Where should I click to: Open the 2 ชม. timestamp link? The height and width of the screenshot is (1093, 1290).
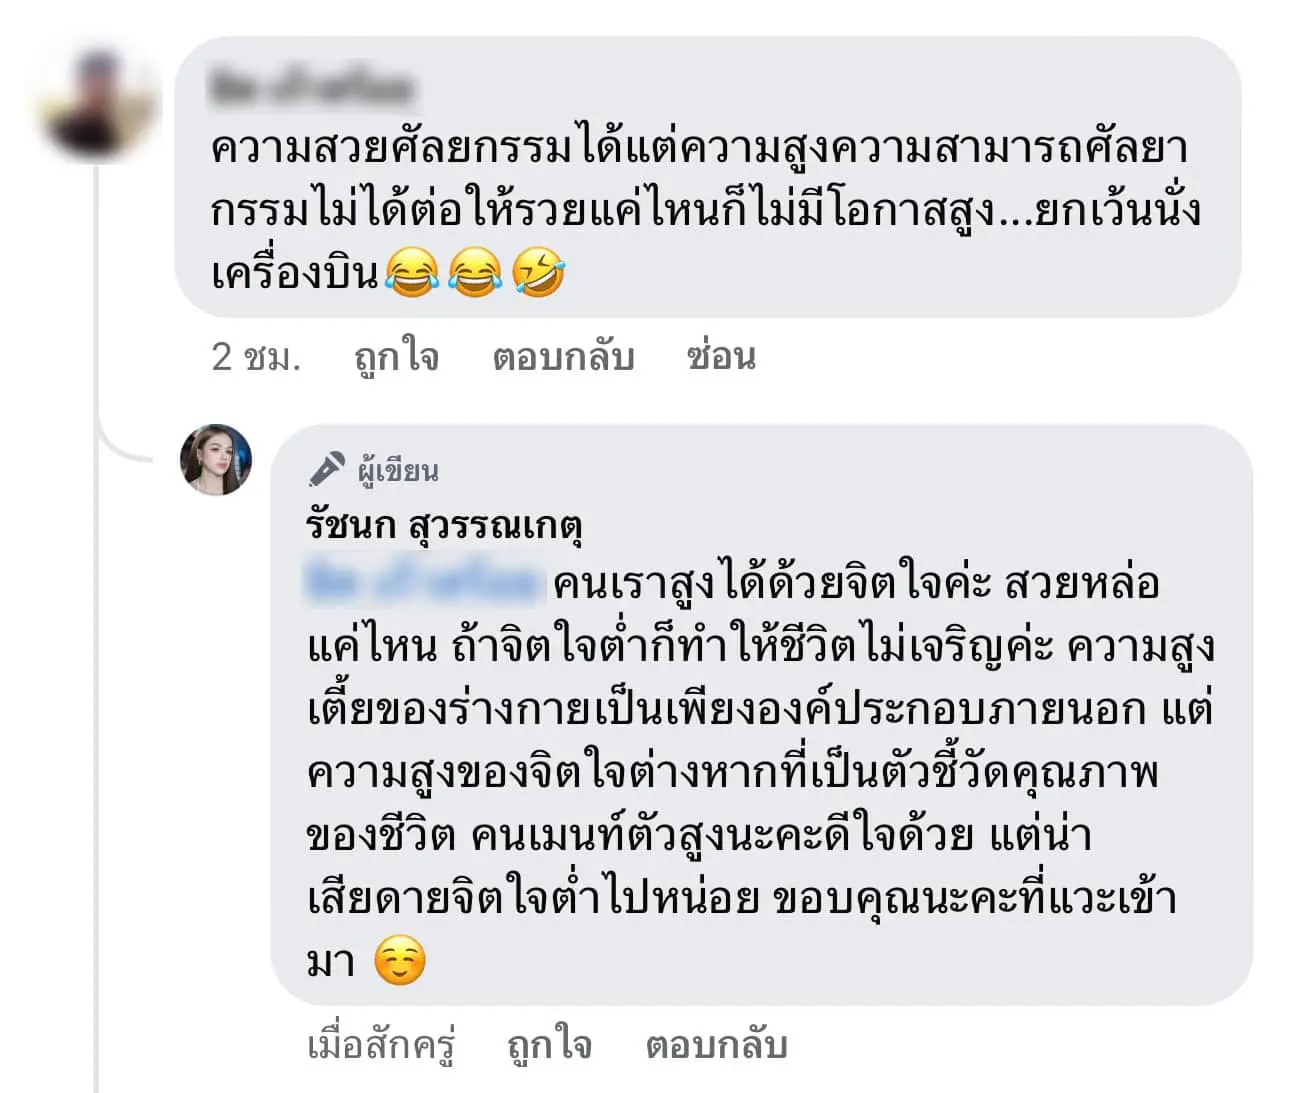click(x=256, y=357)
